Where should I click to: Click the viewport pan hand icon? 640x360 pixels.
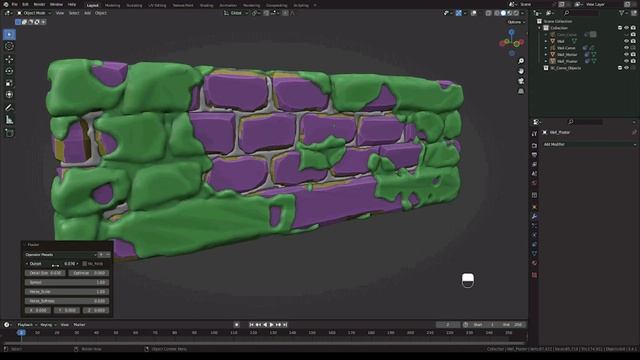click(x=521, y=71)
